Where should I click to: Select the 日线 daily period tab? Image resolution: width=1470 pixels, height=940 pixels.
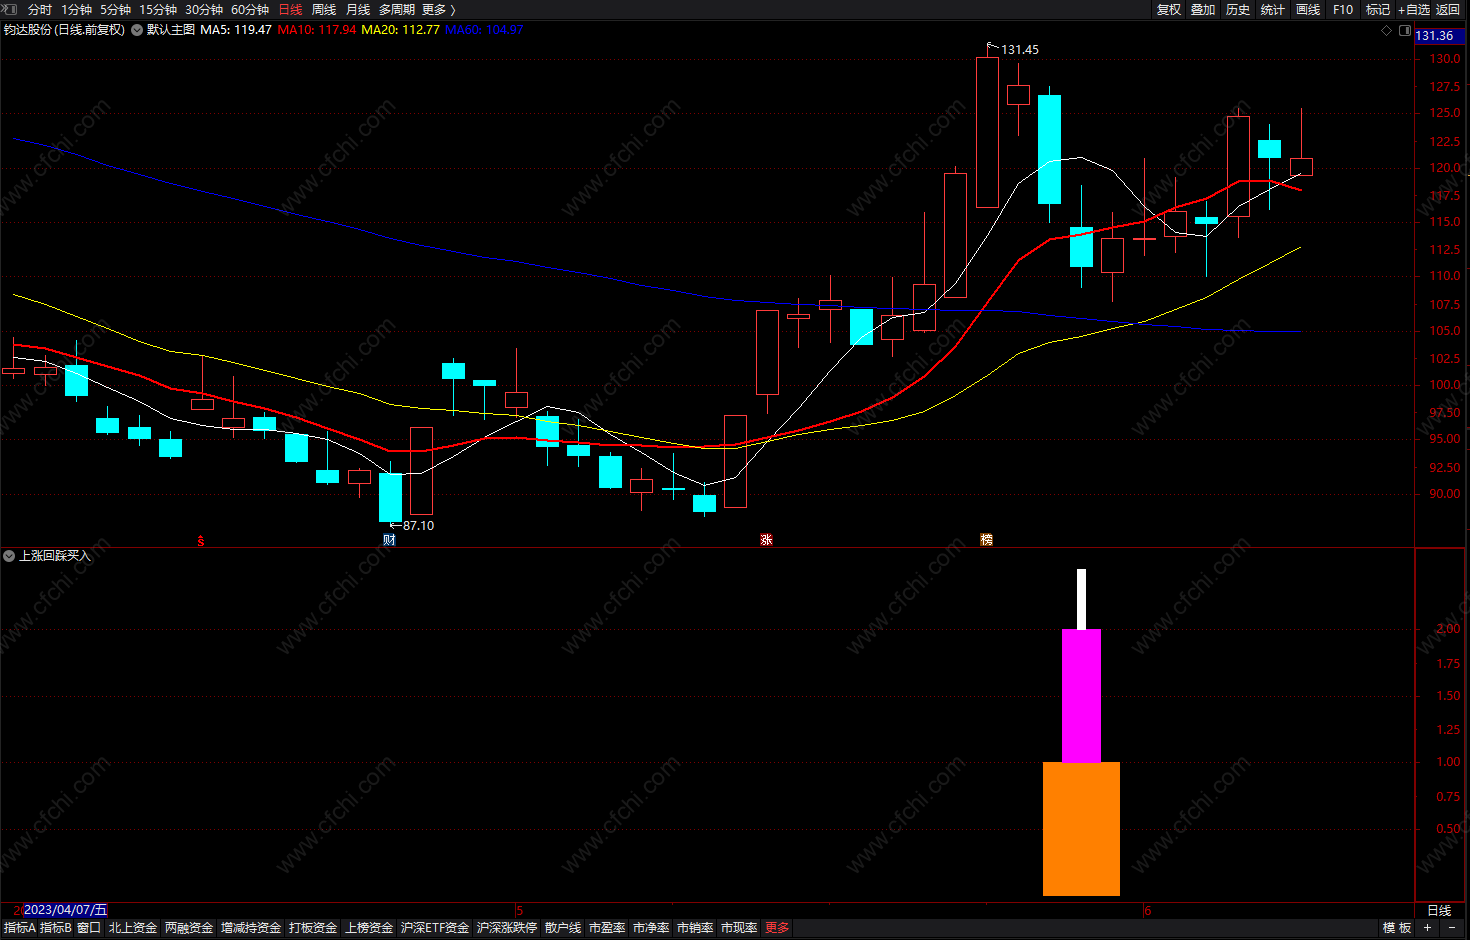click(x=290, y=9)
